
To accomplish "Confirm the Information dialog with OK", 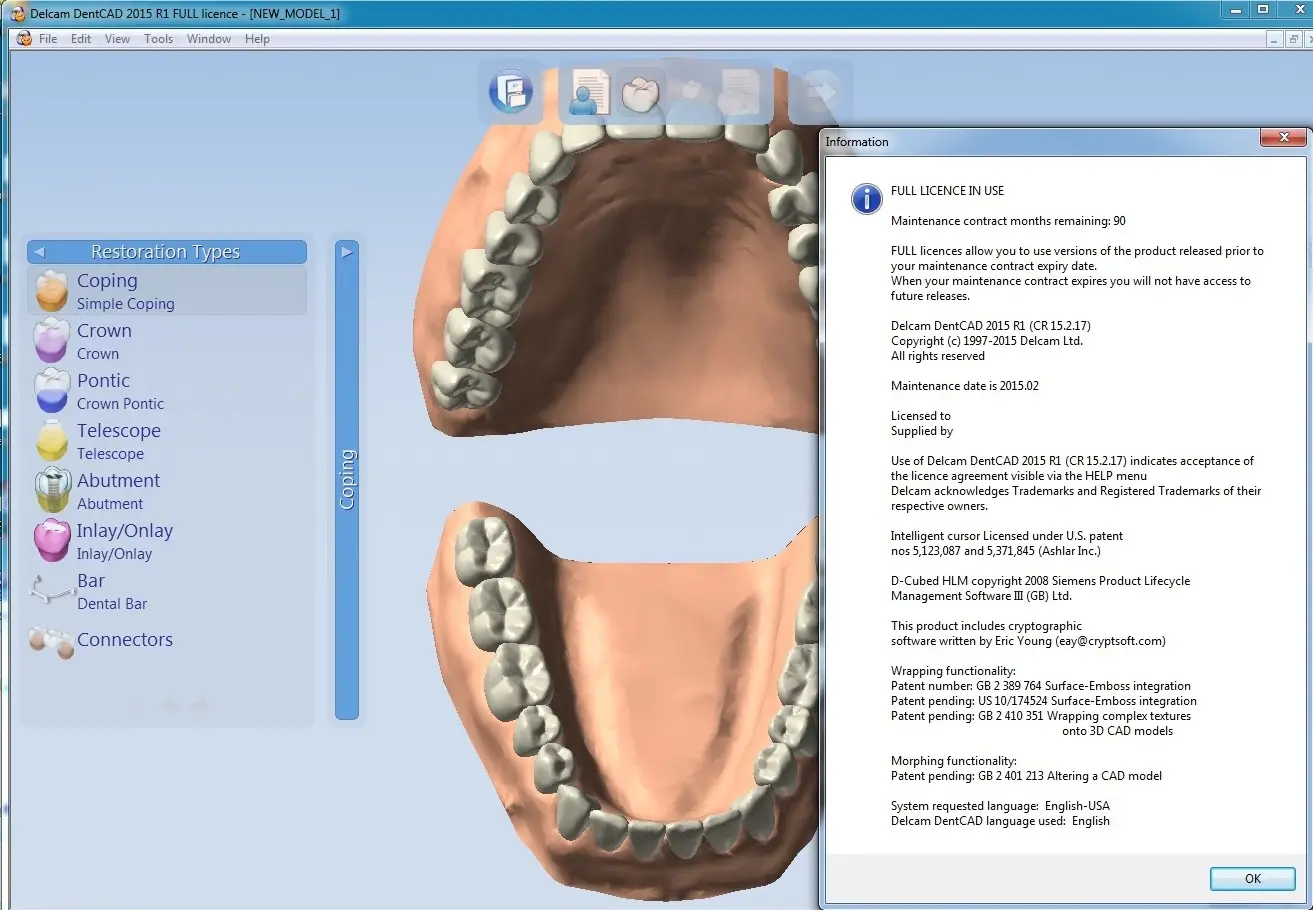I will pos(1253,879).
